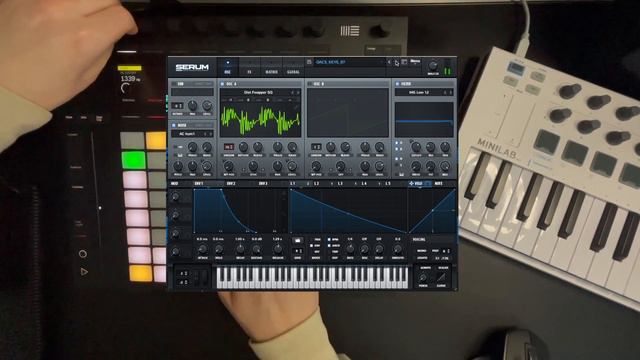Select the ENV 3 tab

coord(263,184)
